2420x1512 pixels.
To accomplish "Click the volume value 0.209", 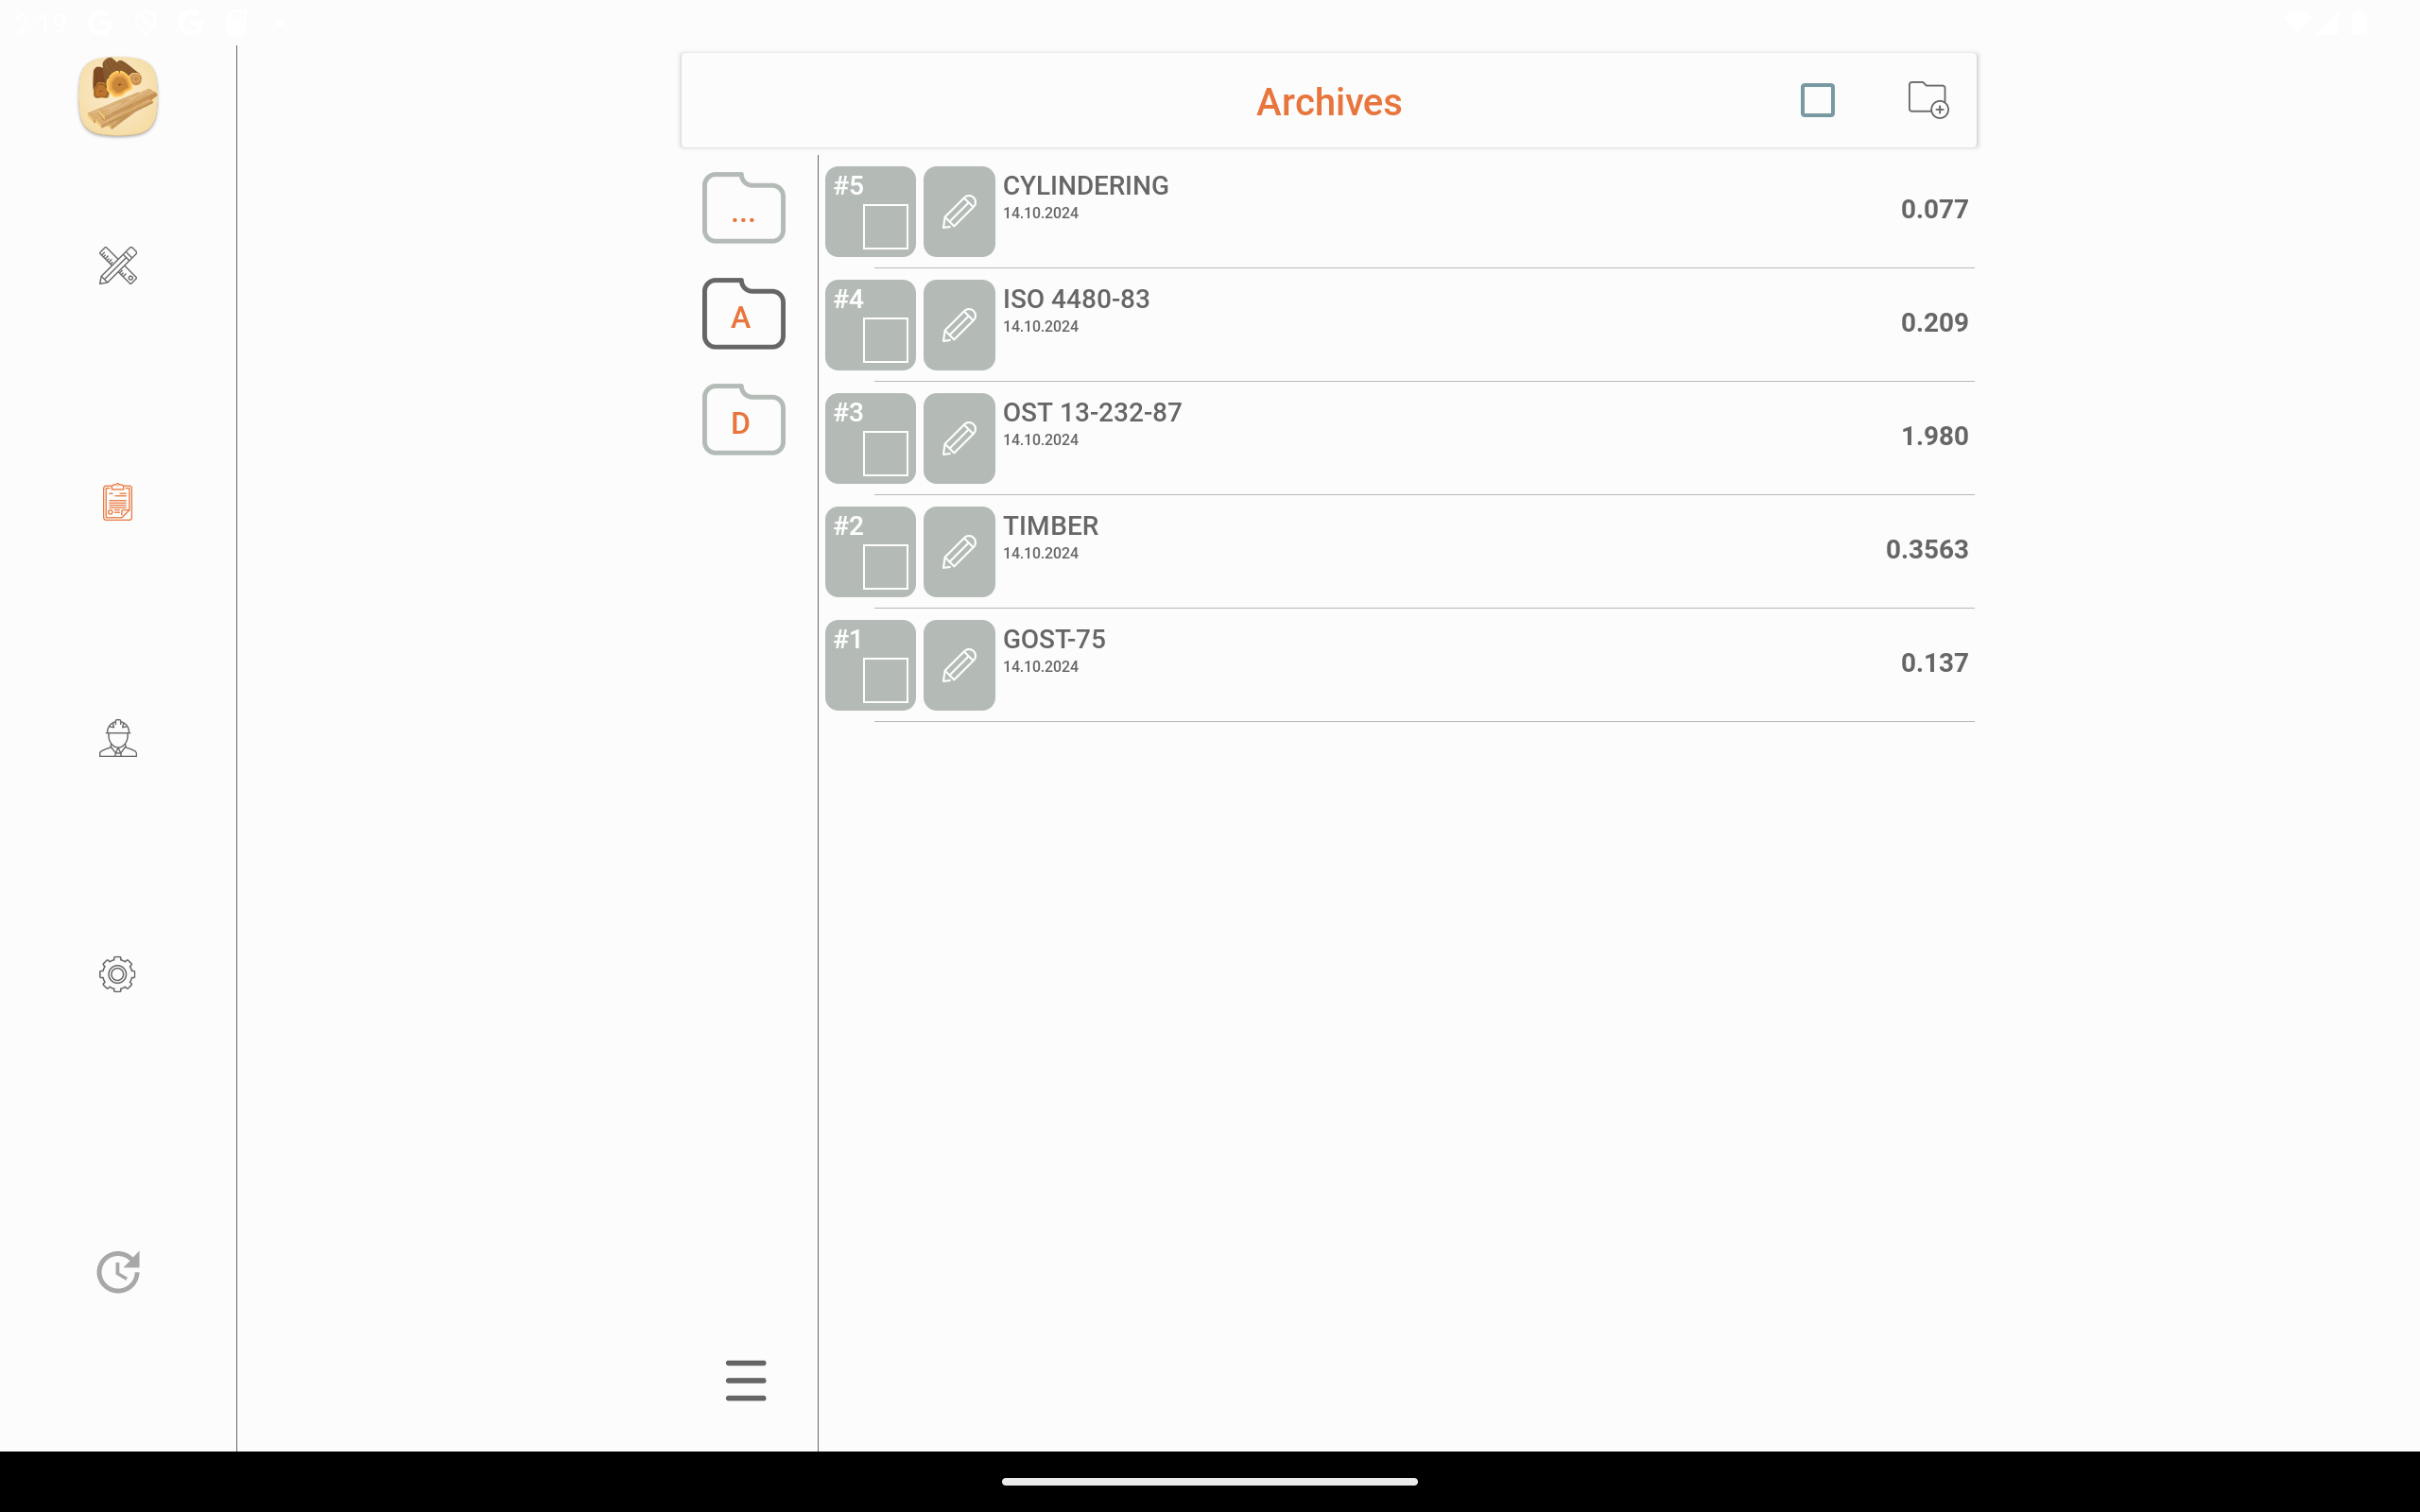I will coord(1934,322).
